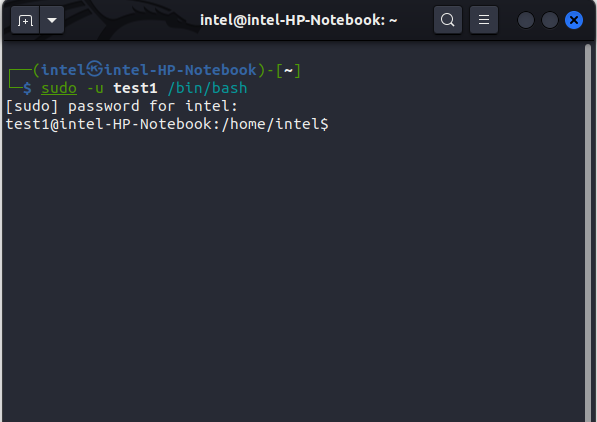The height and width of the screenshot is (422, 597).
Task: Click the tilde directory in the prompt brackets
Action: pyautogui.click(x=288, y=70)
